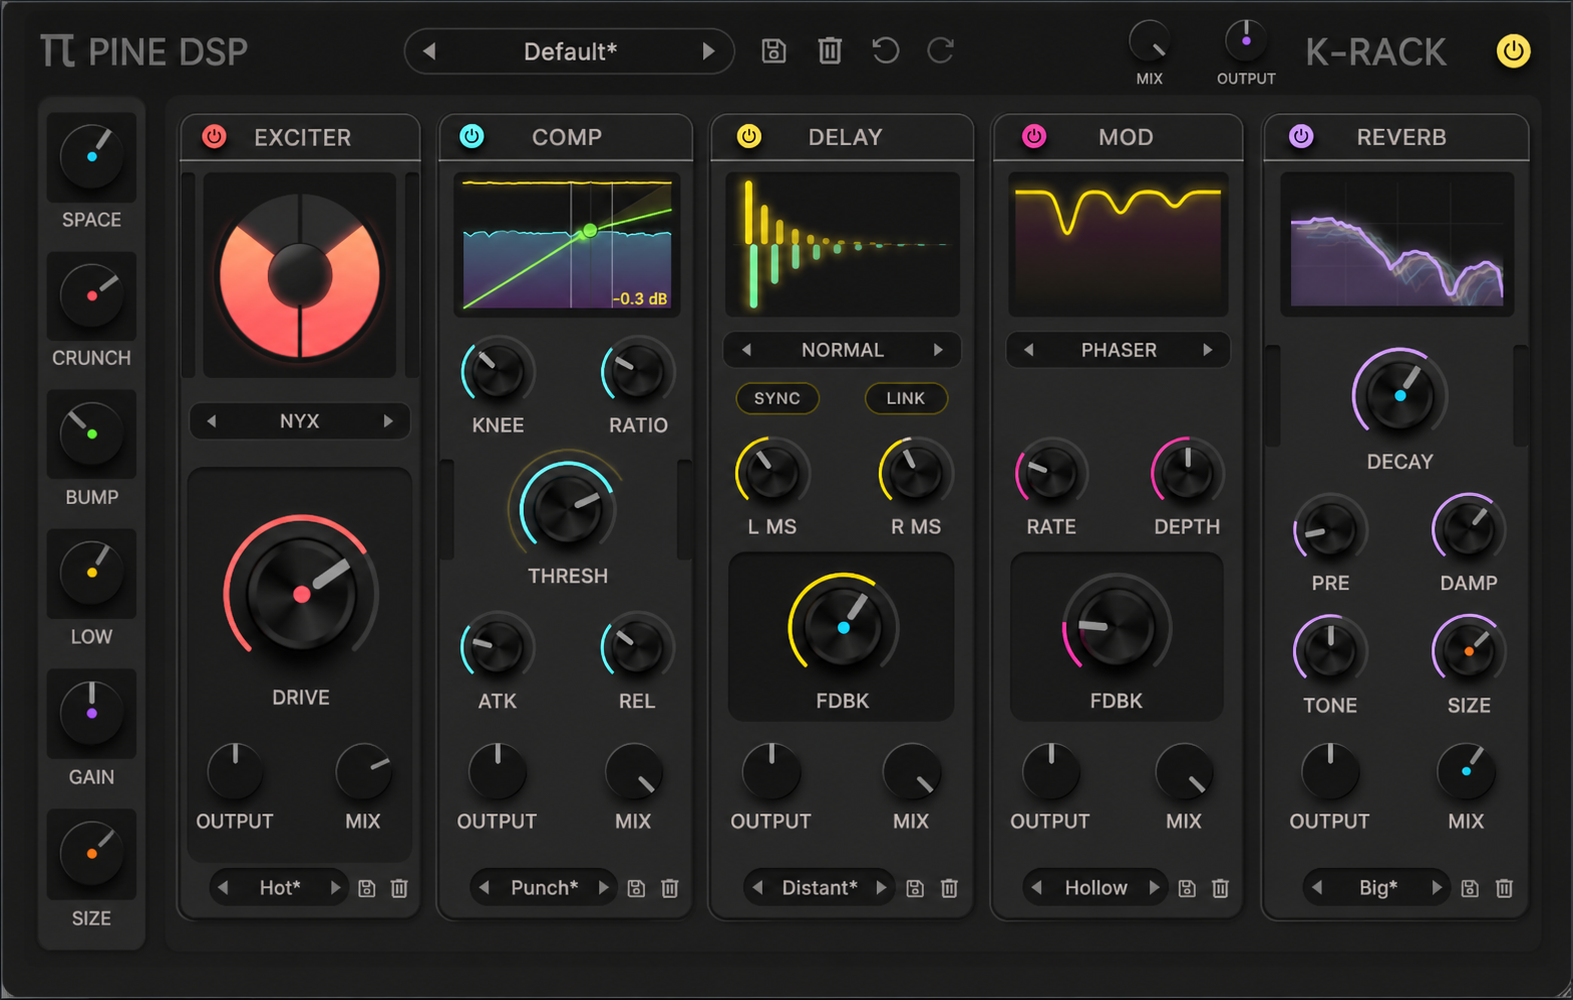
Task: Delete the Distant delay preset
Action: (x=949, y=888)
